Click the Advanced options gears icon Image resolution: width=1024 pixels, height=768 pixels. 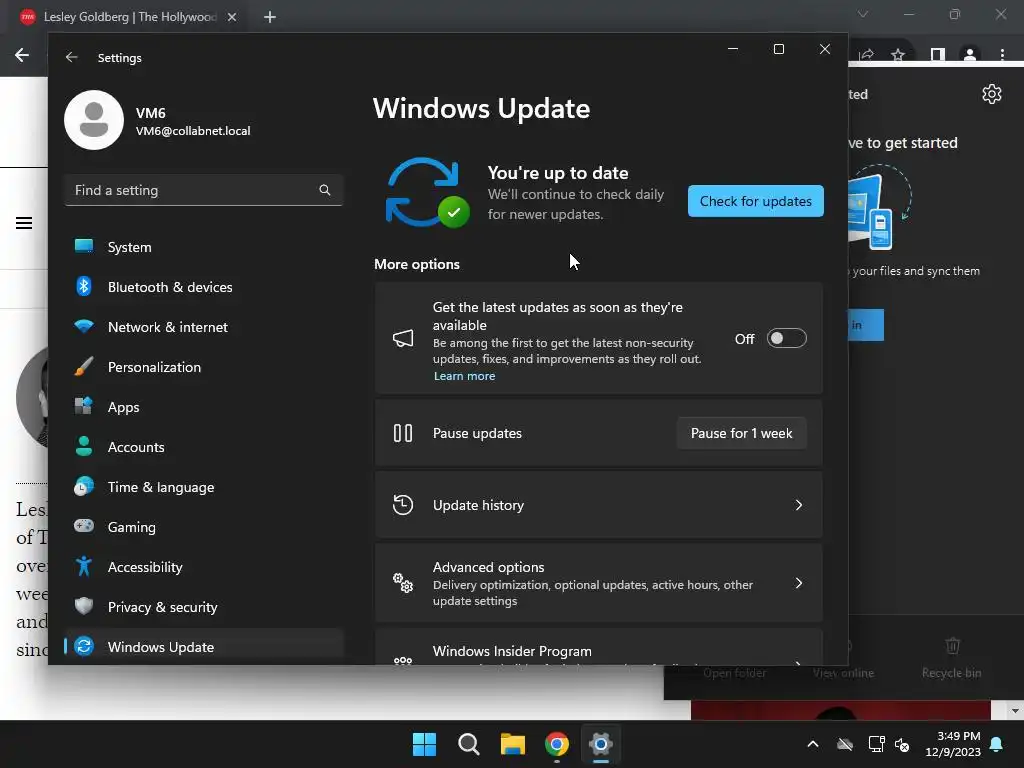point(403,583)
